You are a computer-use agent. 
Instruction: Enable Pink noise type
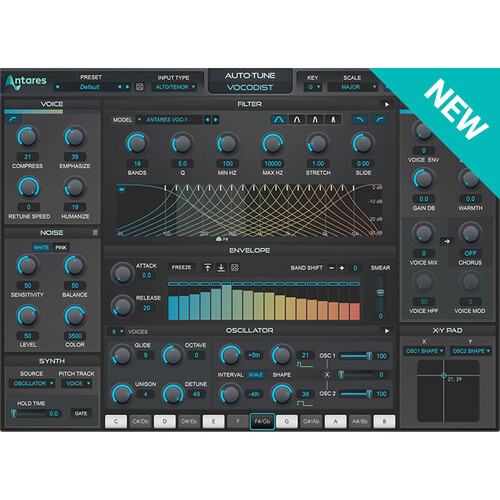[61, 247]
